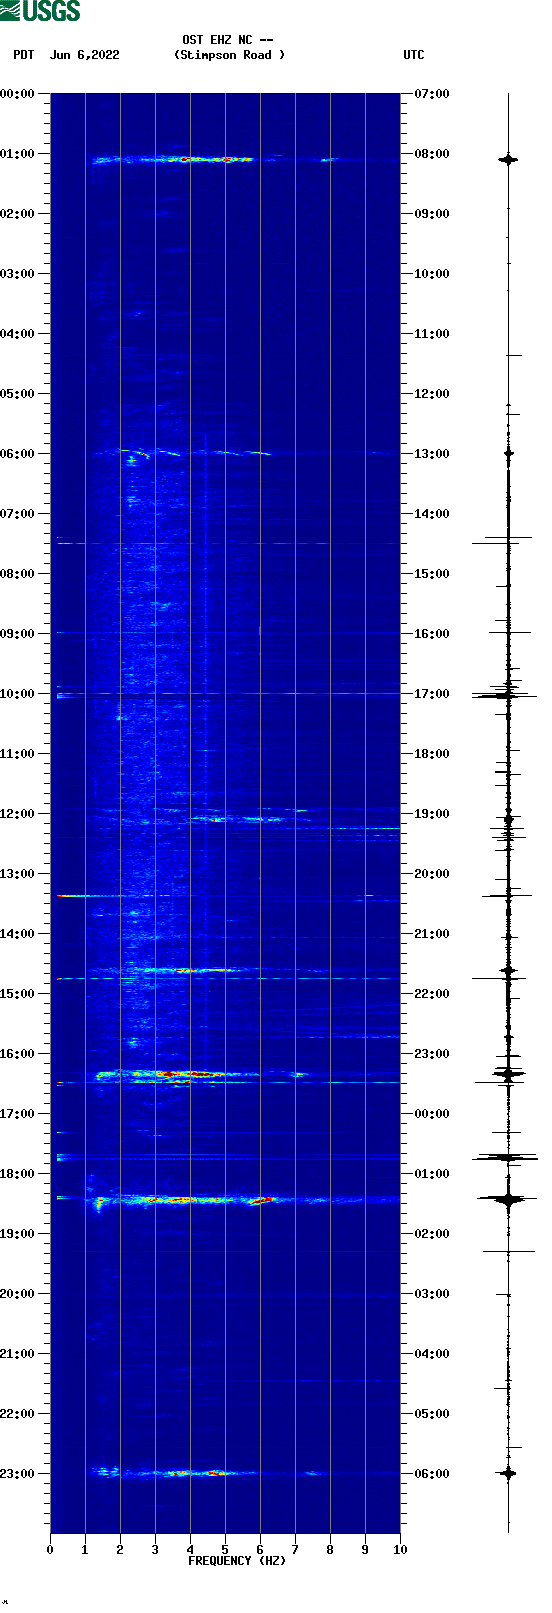
Task: Click the '(Stimpson Road )' location label
Action: click(x=229, y=55)
